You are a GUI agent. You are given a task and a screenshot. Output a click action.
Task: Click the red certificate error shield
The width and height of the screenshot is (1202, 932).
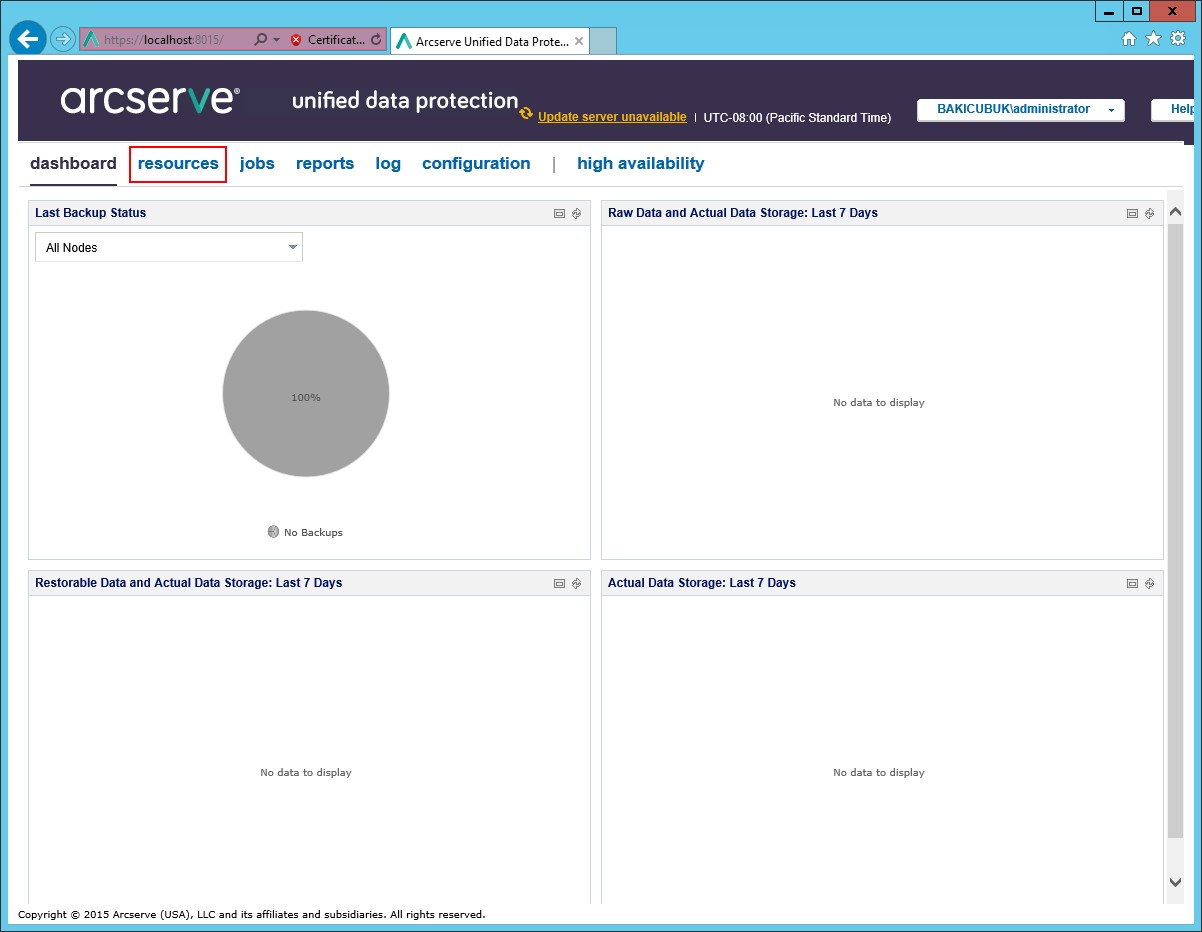[296, 40]
